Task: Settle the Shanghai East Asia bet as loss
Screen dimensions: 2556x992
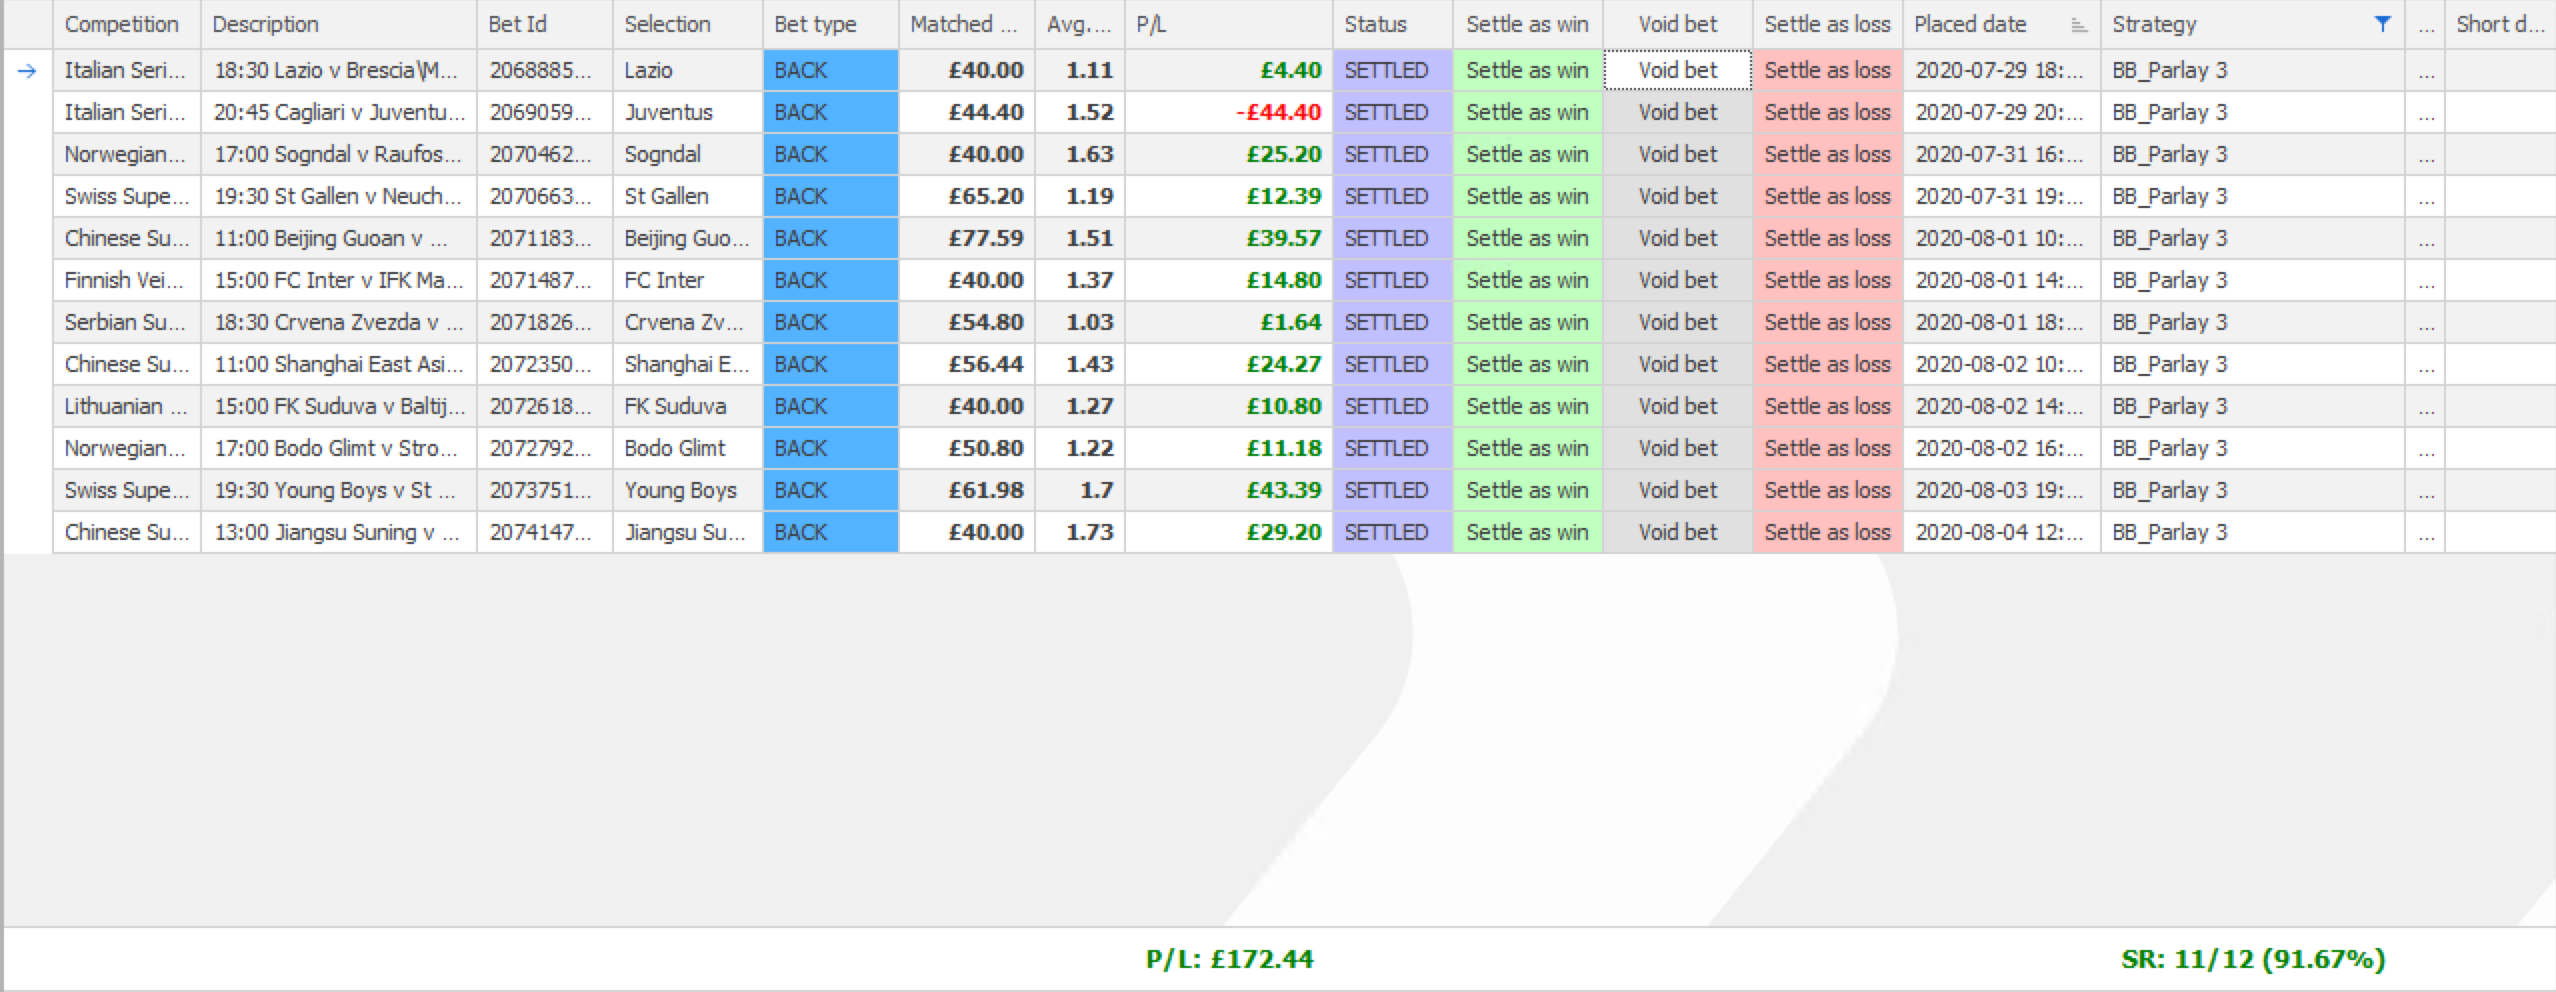Action: (x=1827, y=364)
